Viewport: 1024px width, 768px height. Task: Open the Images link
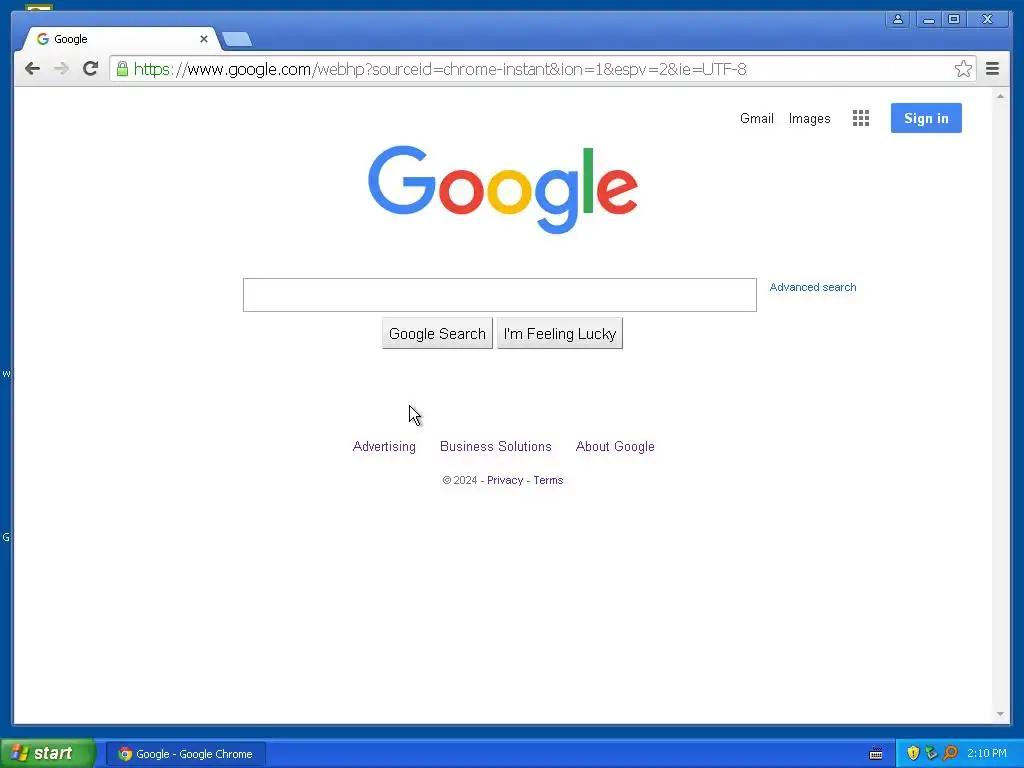[x=809, y=118]
